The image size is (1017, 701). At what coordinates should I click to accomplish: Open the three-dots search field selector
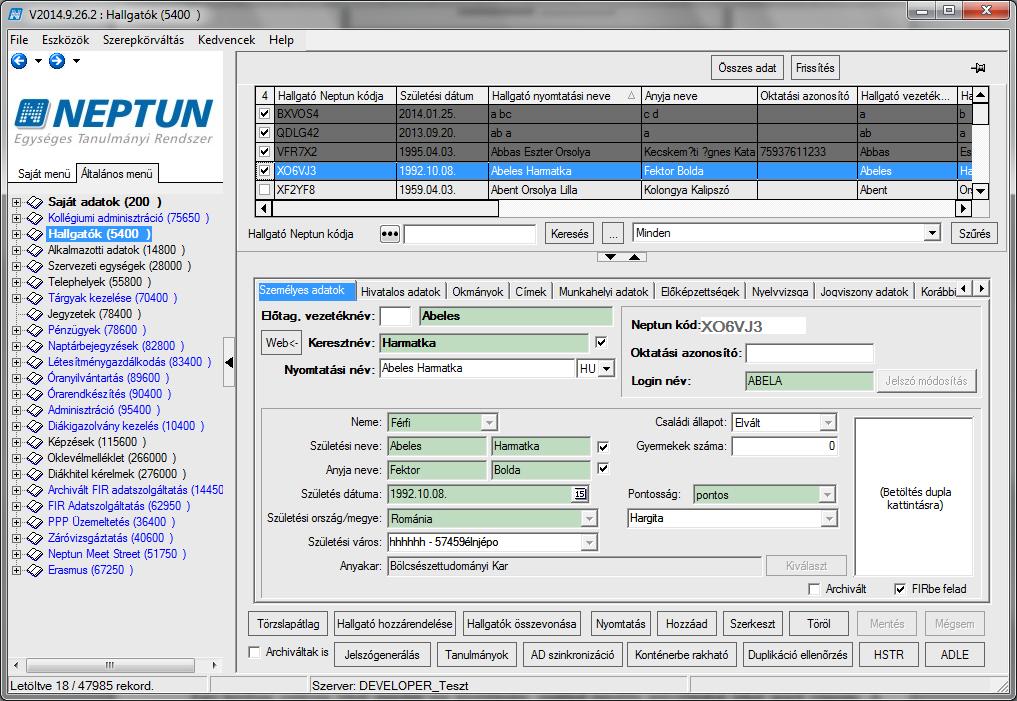(x=389, y=233)
